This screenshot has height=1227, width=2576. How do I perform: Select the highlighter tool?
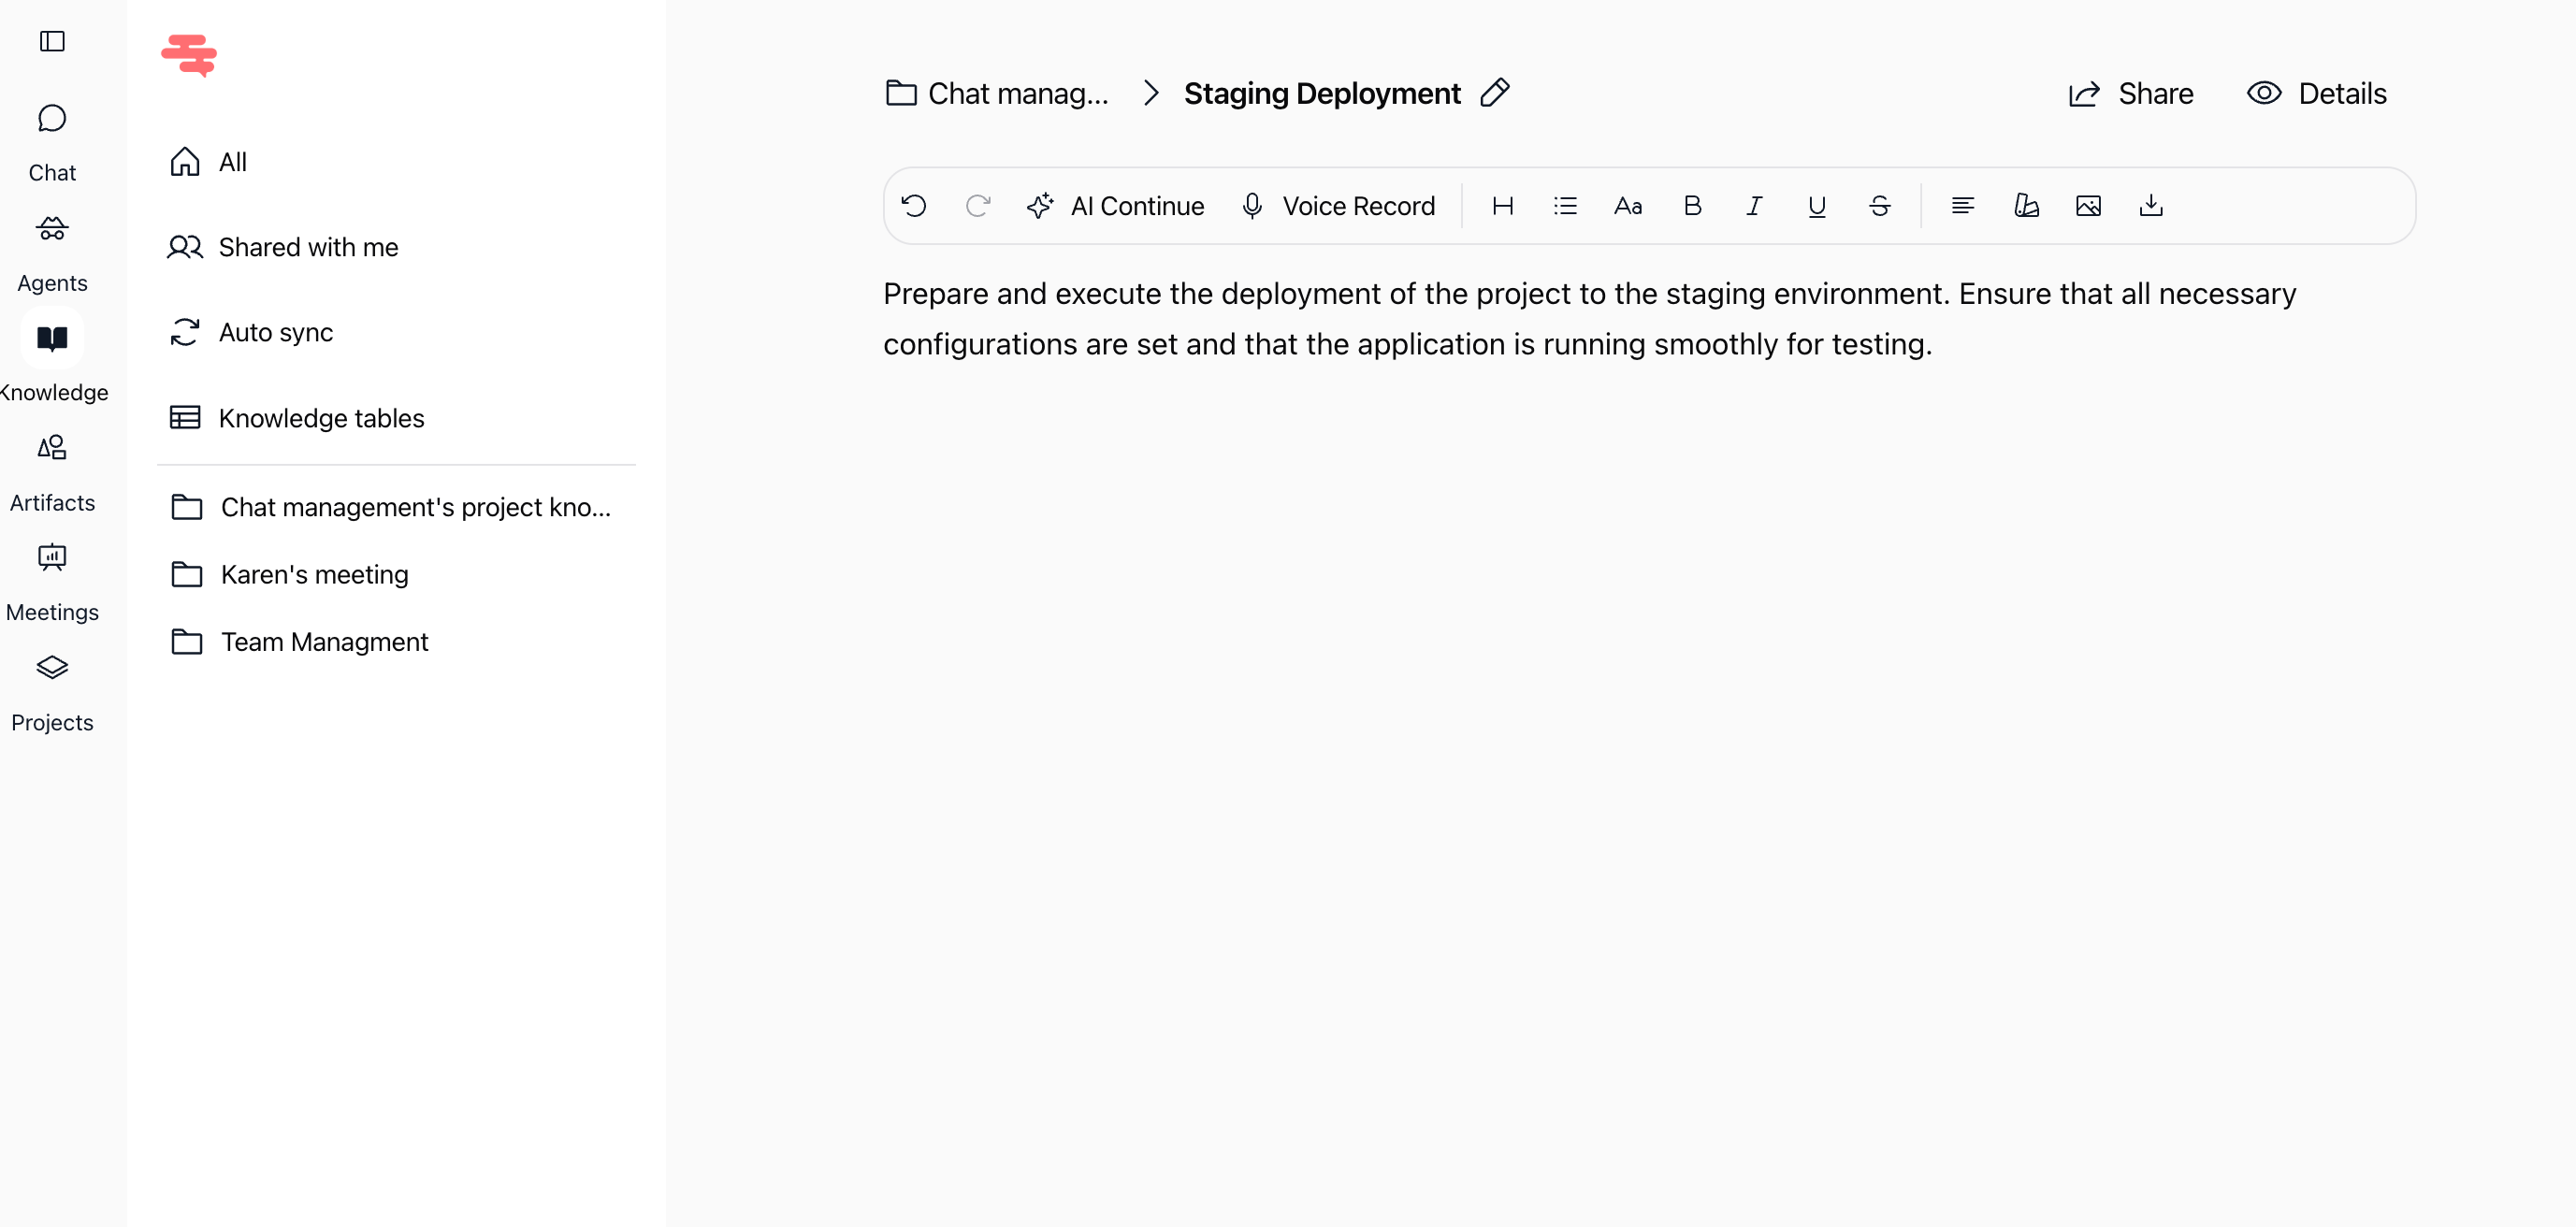click(2026, 206)
